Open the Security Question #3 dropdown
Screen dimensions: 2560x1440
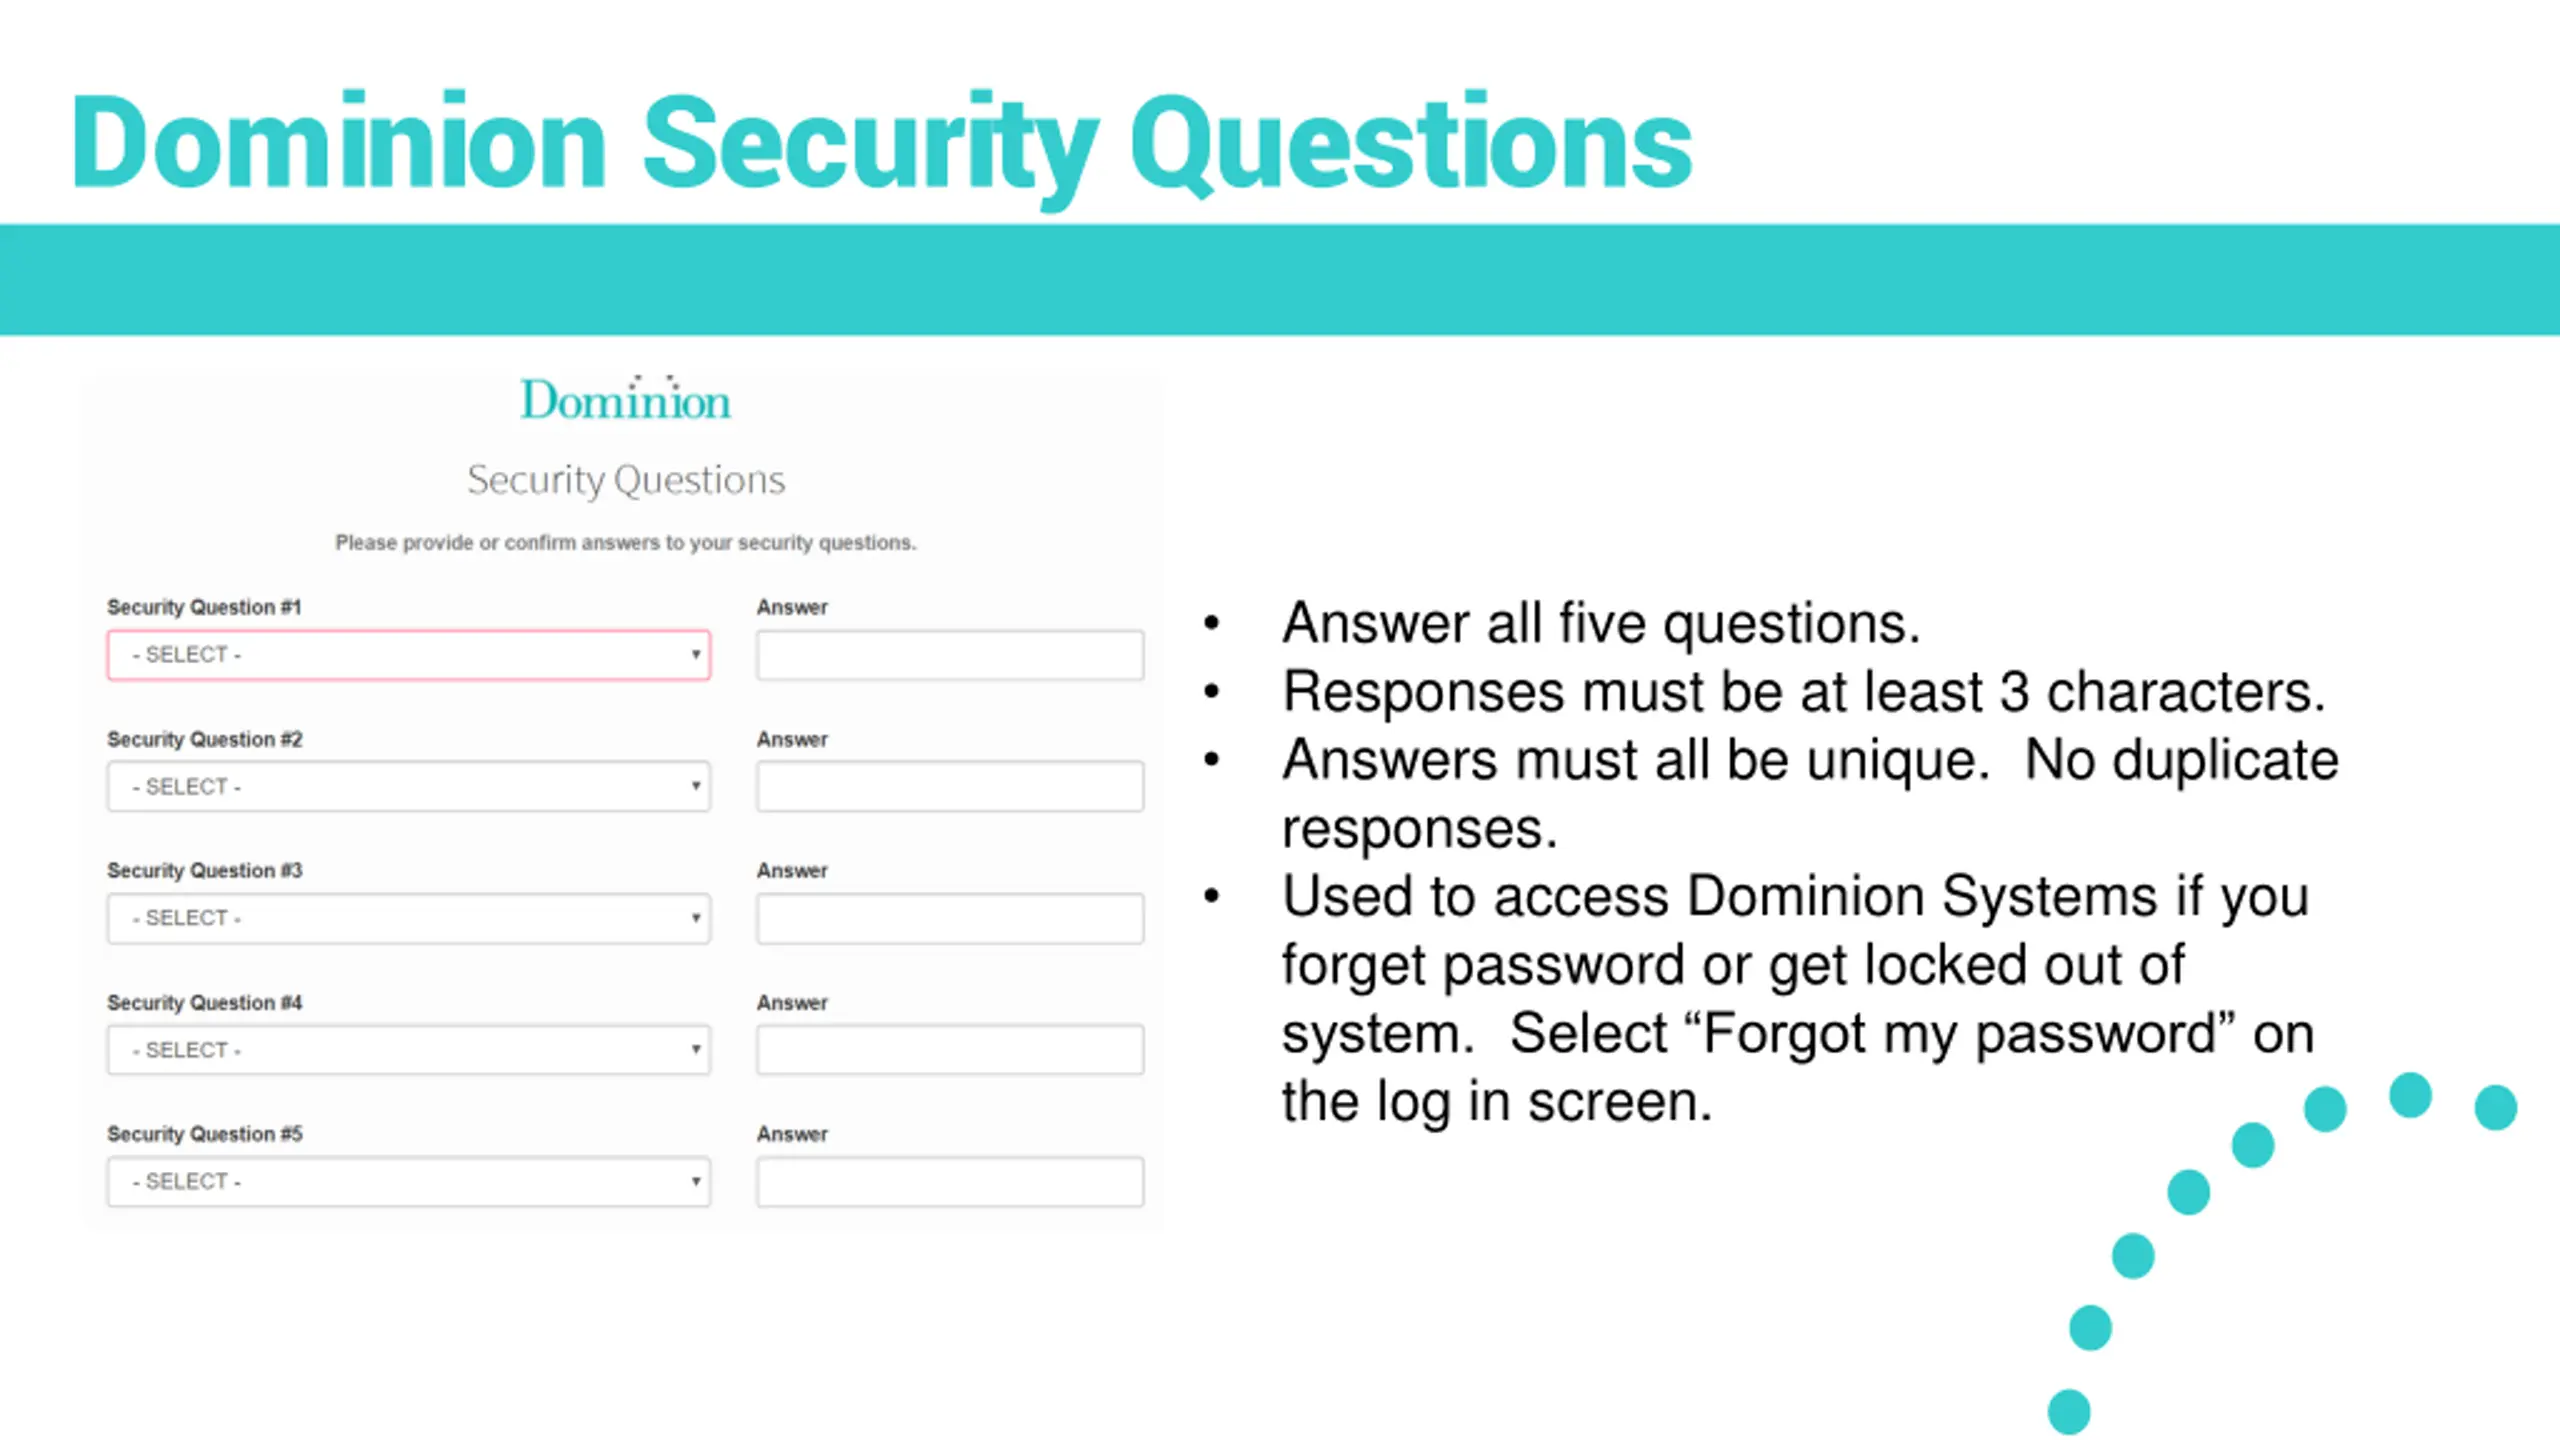408,918
